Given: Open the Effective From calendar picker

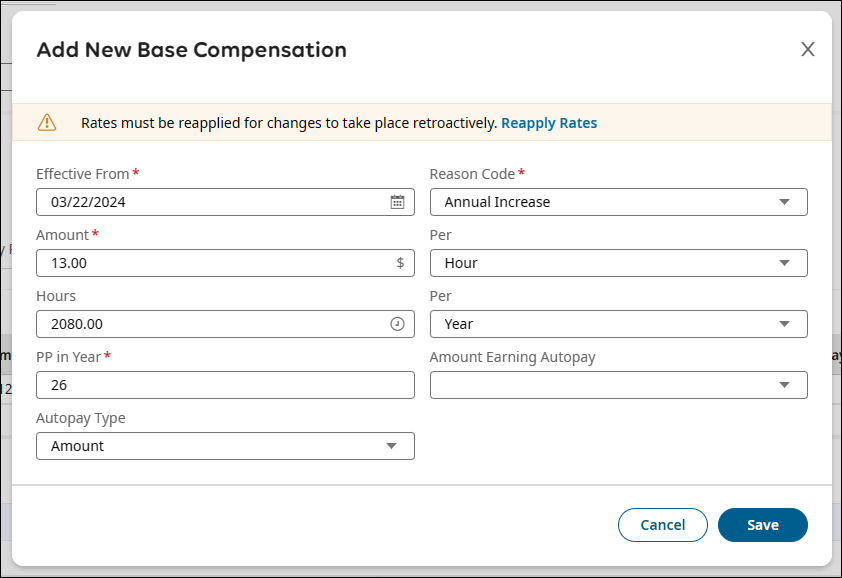Looking at the screenshot, I should (x=397, y=202).
